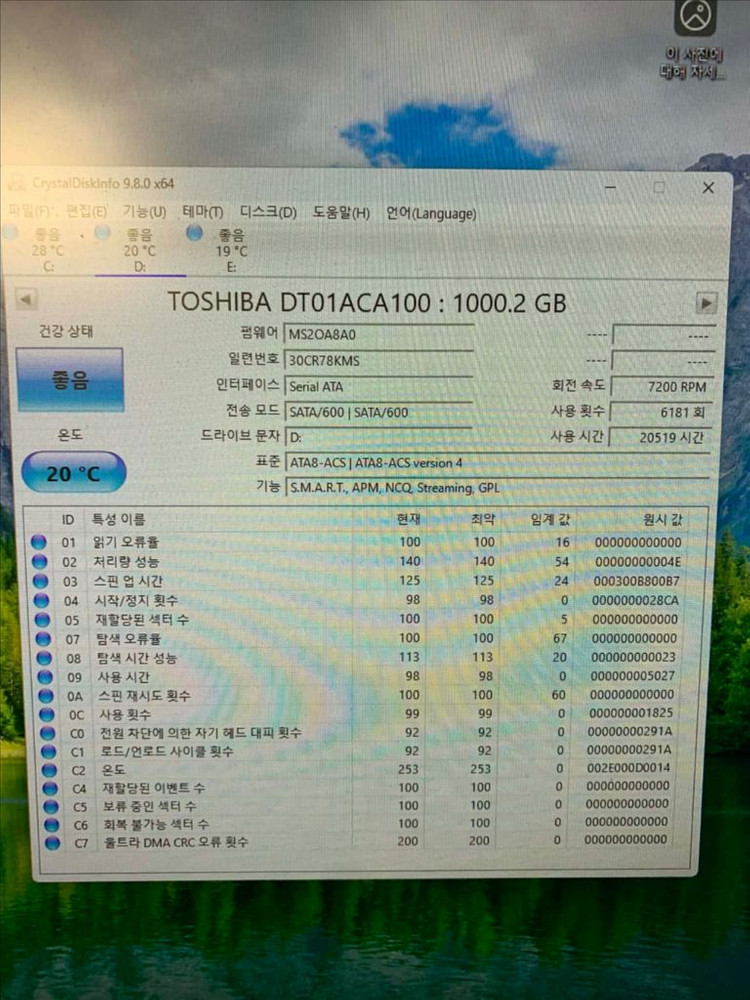Click status dot of row 0C 사용 횟수

pos(47,714)
